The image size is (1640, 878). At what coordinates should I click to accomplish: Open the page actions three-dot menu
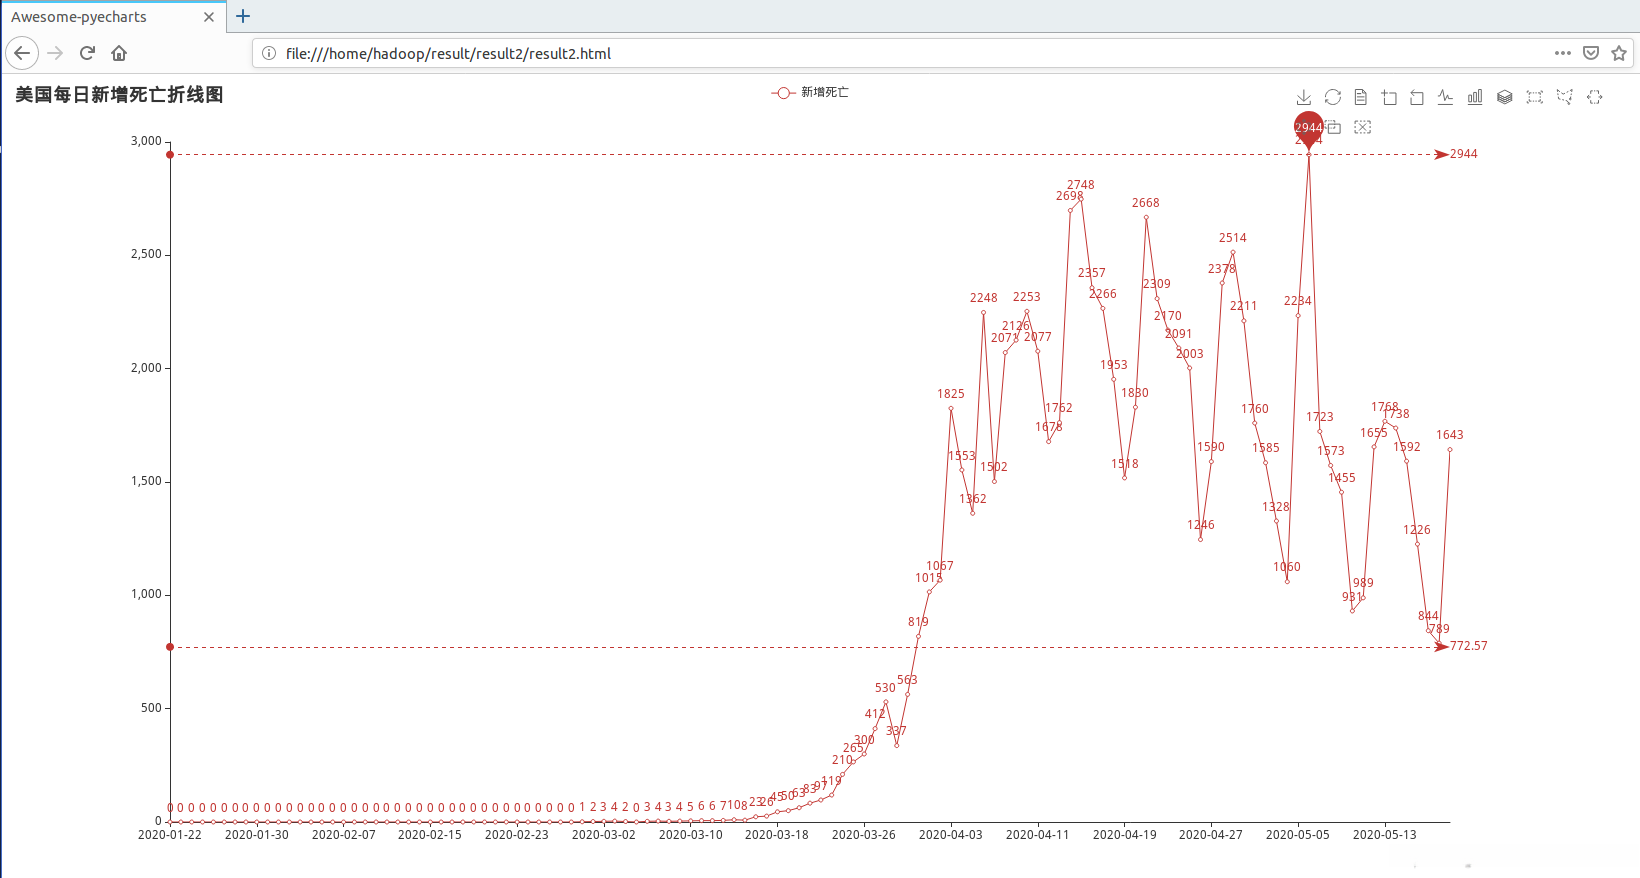(x=1563, y=53)
